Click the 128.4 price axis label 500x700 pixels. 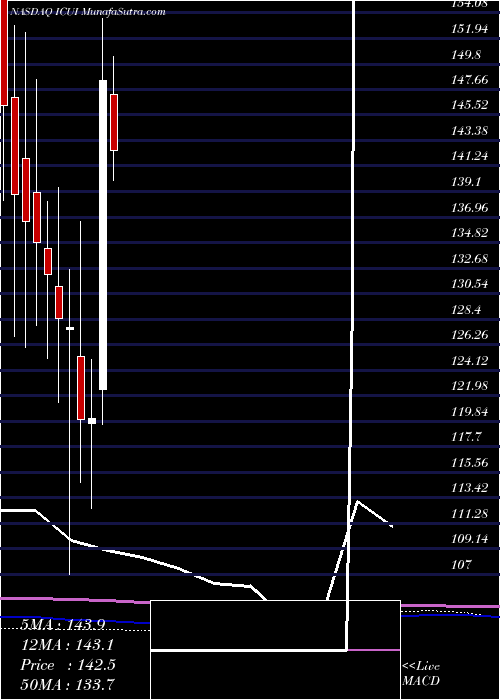point(466,309)
